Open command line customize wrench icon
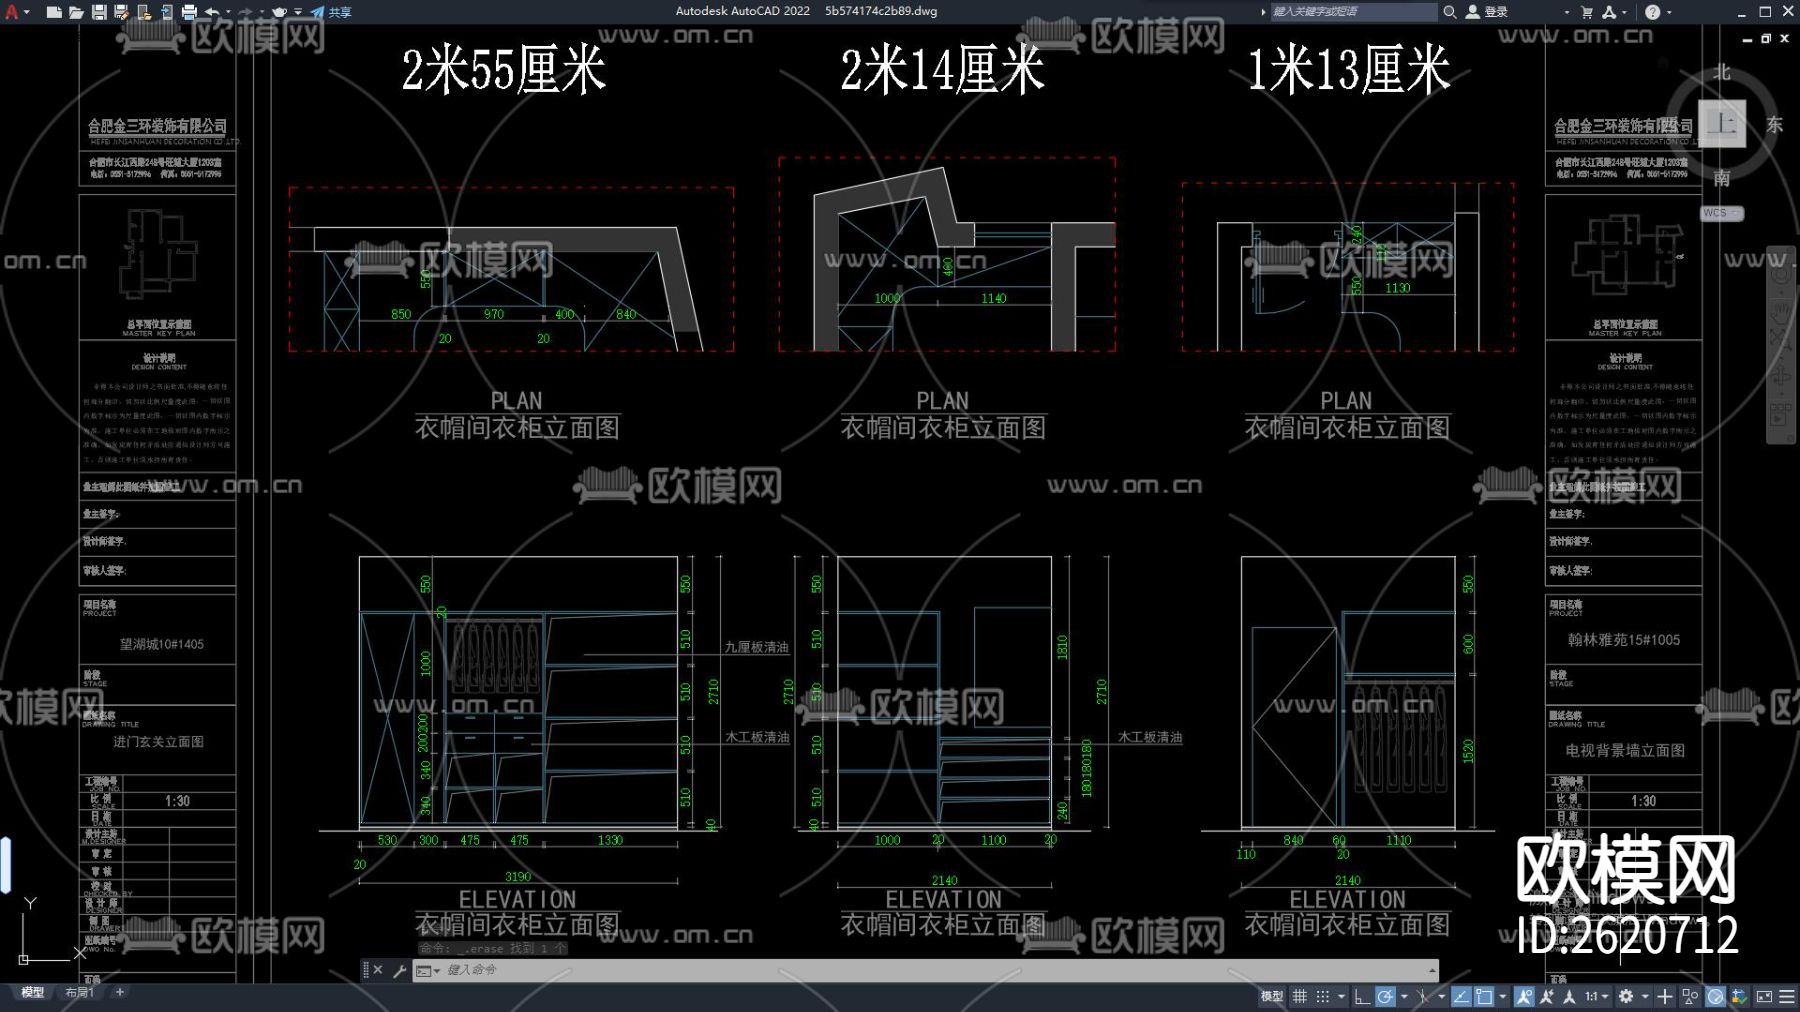 (399, 970)
